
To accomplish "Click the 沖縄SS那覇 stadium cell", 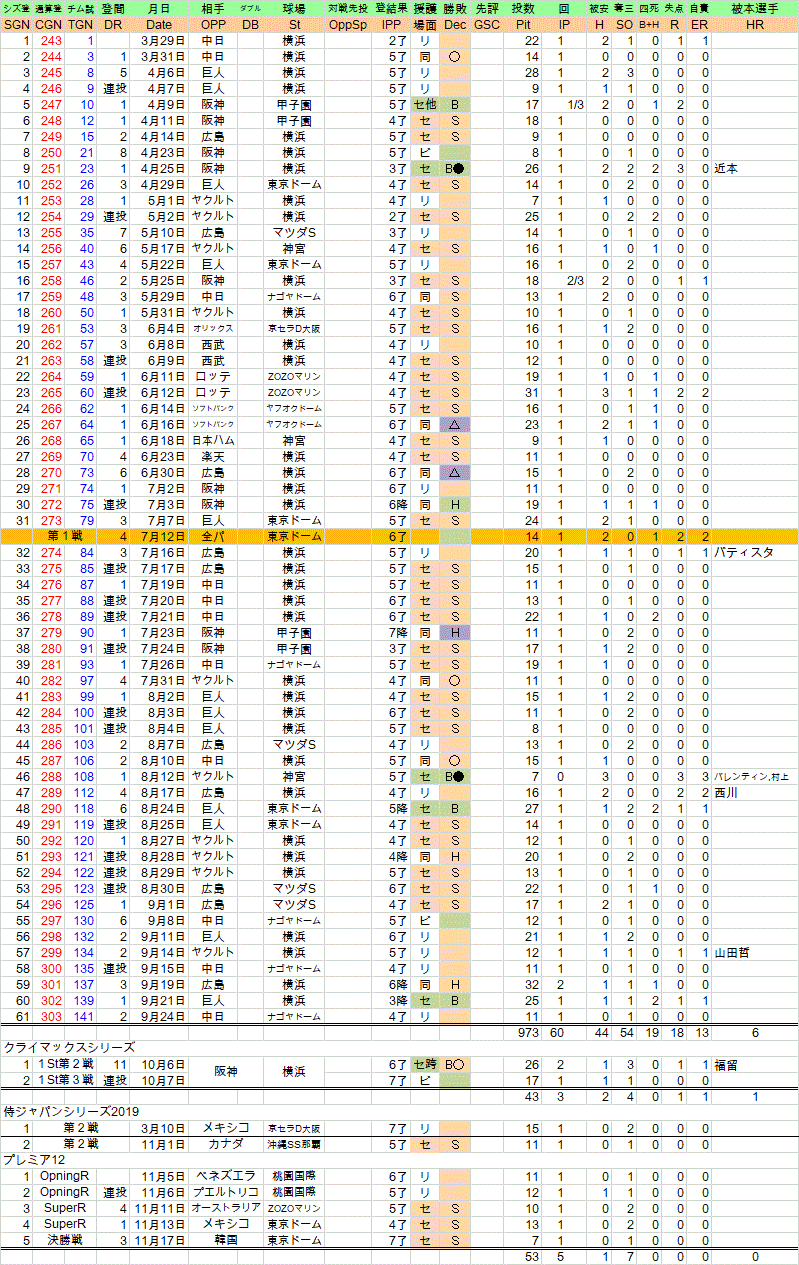I will 293,1144.
